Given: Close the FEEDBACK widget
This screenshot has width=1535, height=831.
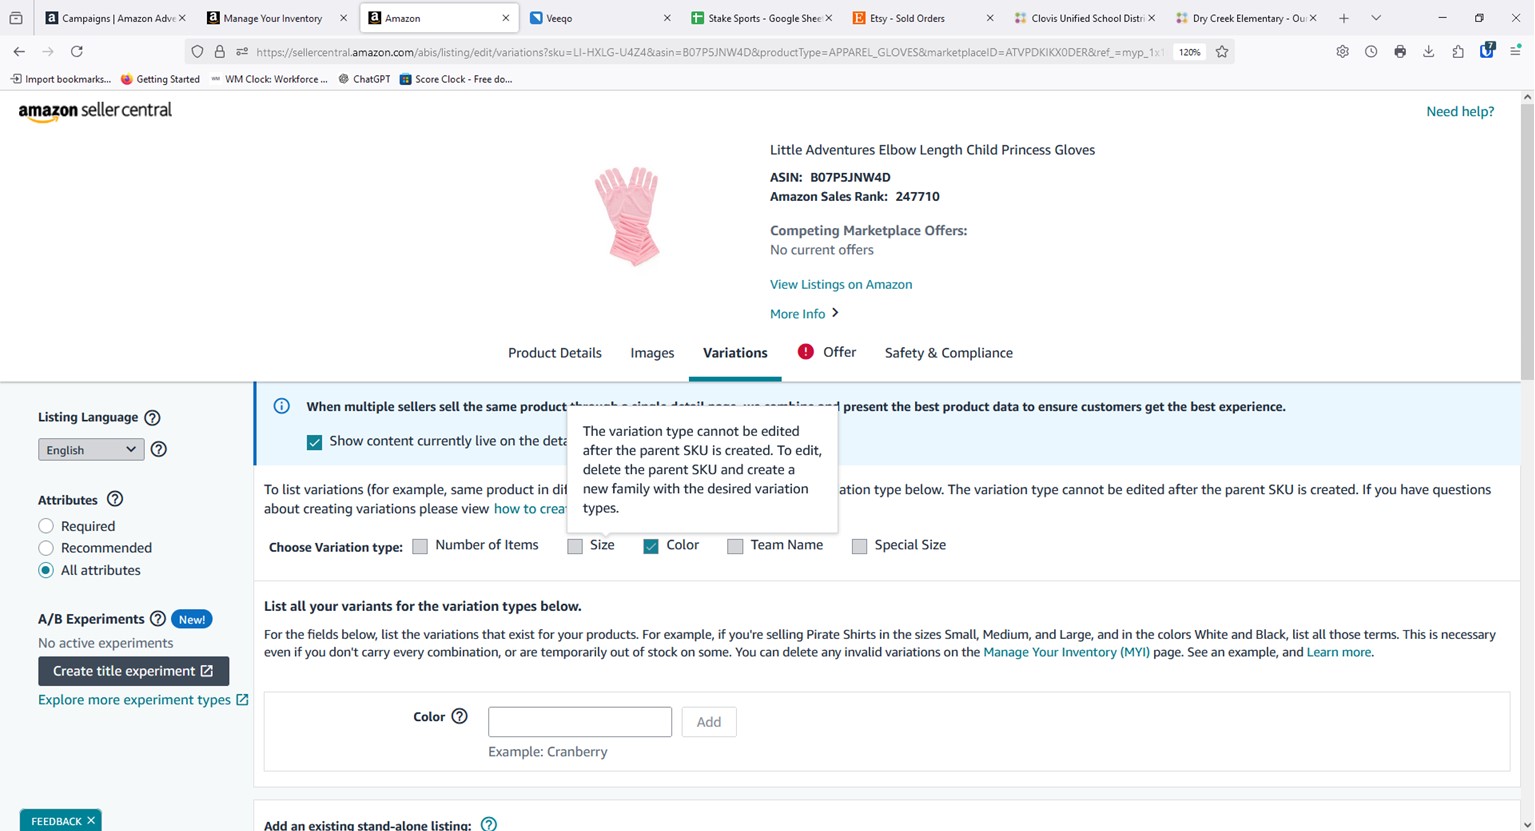Looking at the screenshot, I should click(x=91, y=821).
